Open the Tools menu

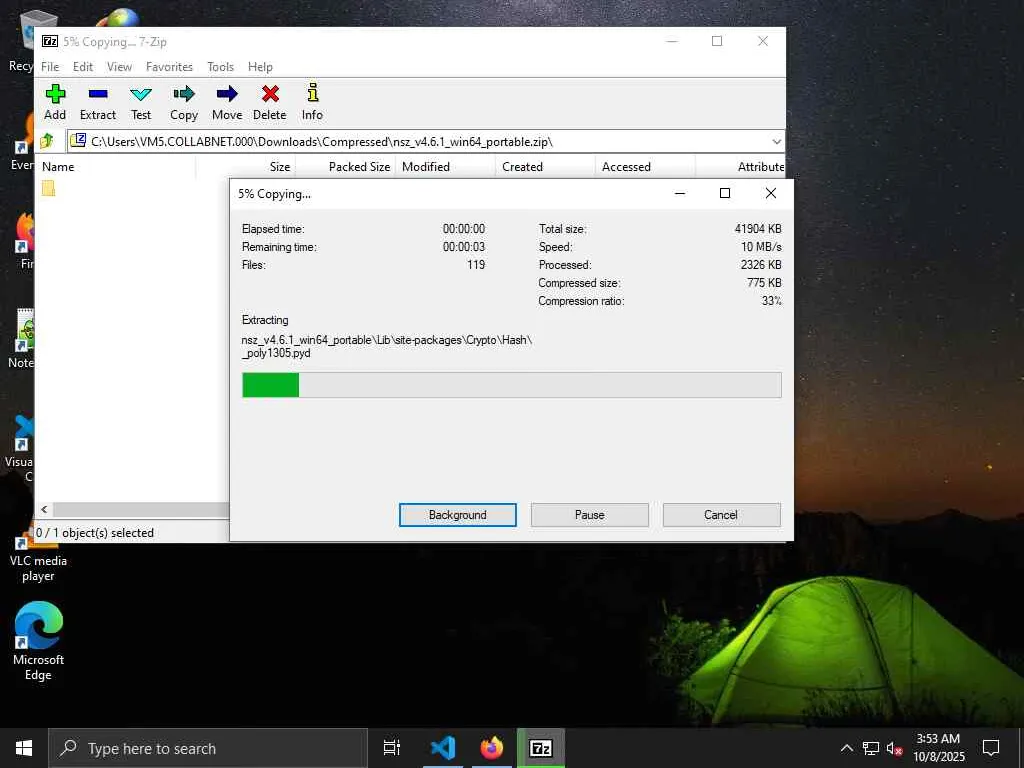(x=220, y=67)
